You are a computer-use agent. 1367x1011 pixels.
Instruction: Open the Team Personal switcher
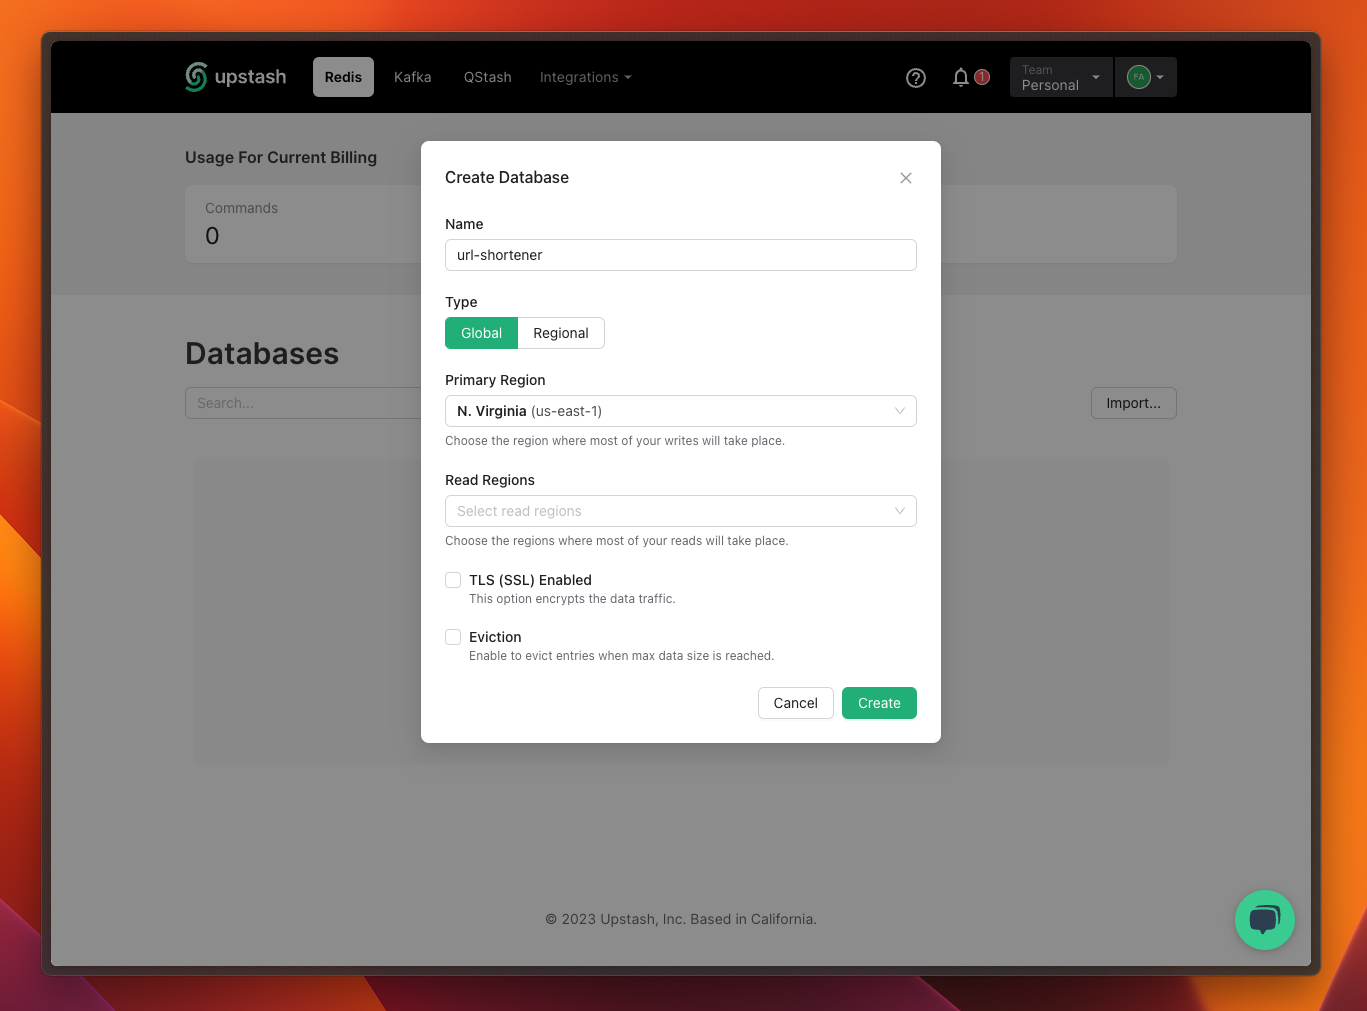point(1060,77)
